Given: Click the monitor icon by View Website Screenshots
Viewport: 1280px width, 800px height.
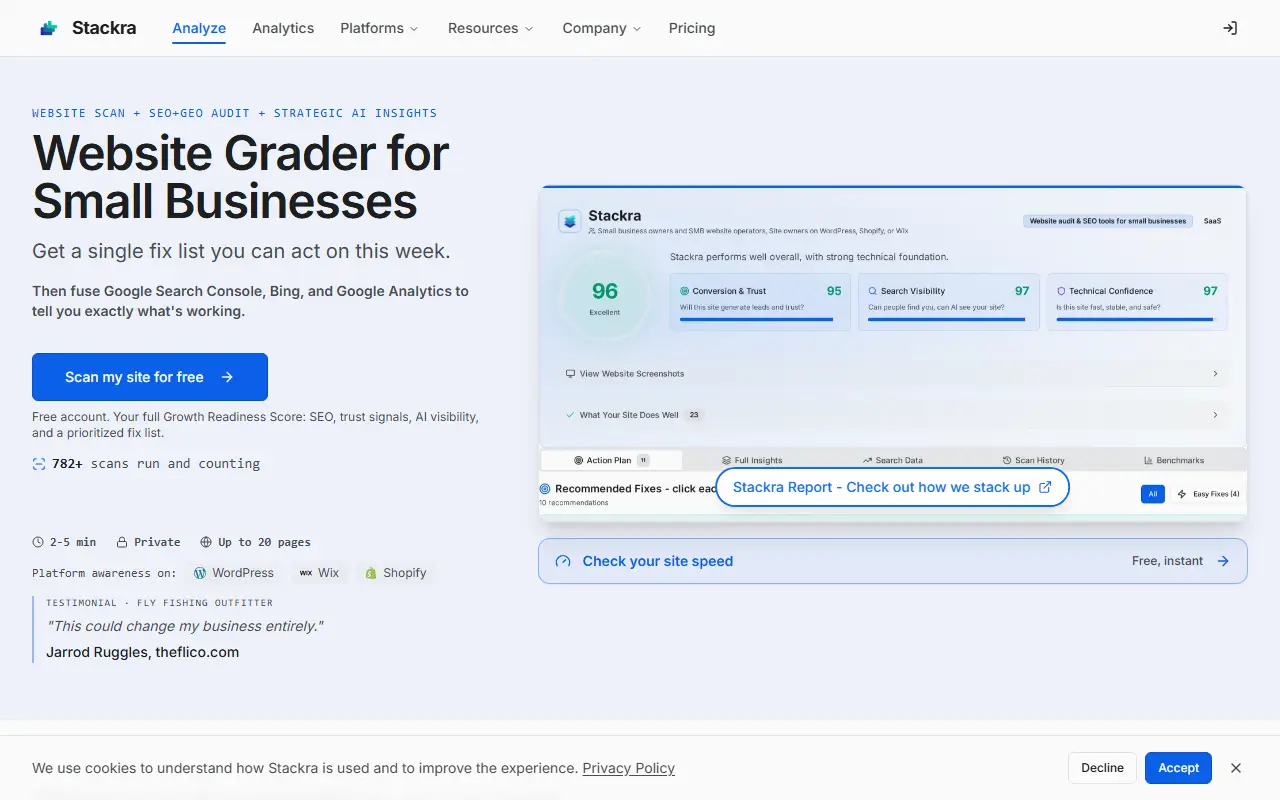Looking at the screenshot, I should (x=570, y=374).
